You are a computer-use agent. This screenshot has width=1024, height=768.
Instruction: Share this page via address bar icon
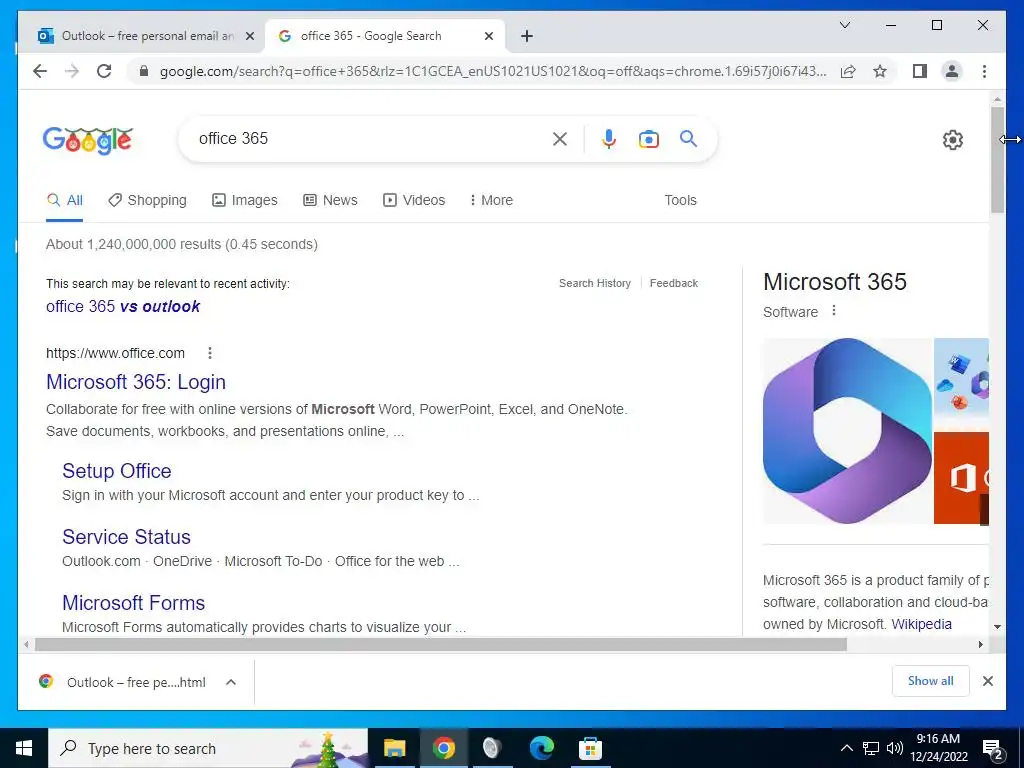(848, 71)
